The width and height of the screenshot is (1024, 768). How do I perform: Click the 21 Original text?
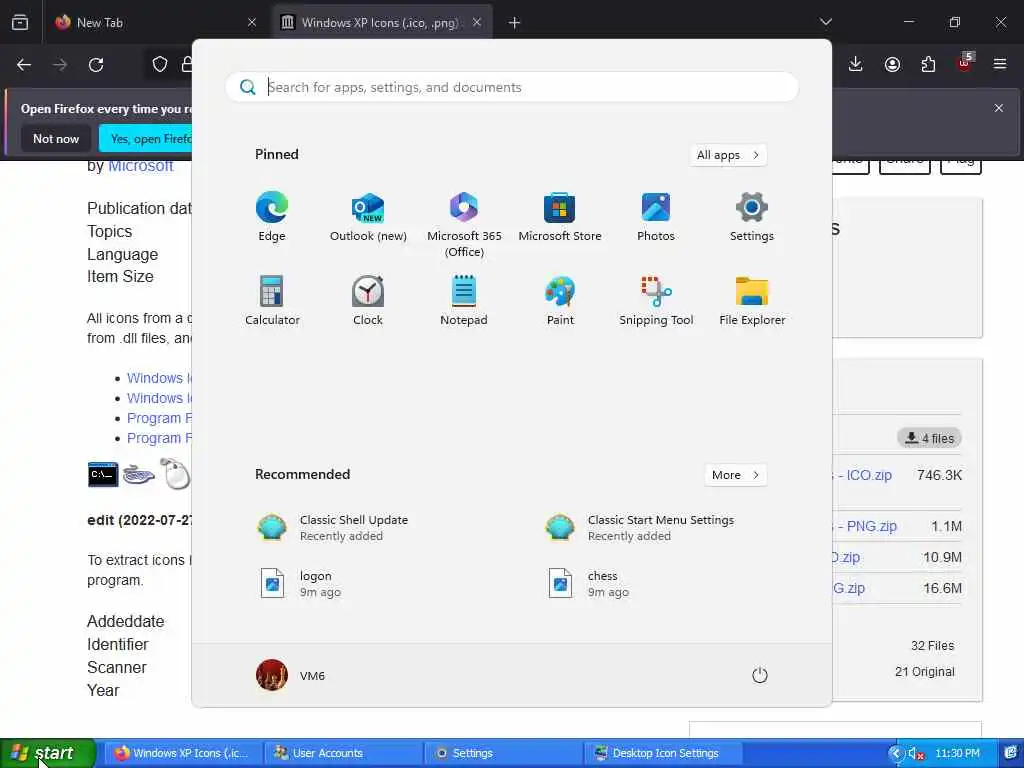[x=925, y=671]
